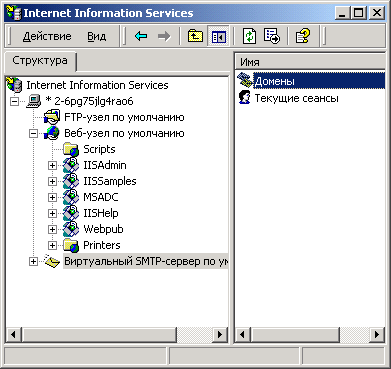Expand the IISAdmin tree node
Screen dimensions: 391x369
pos(52,165)
